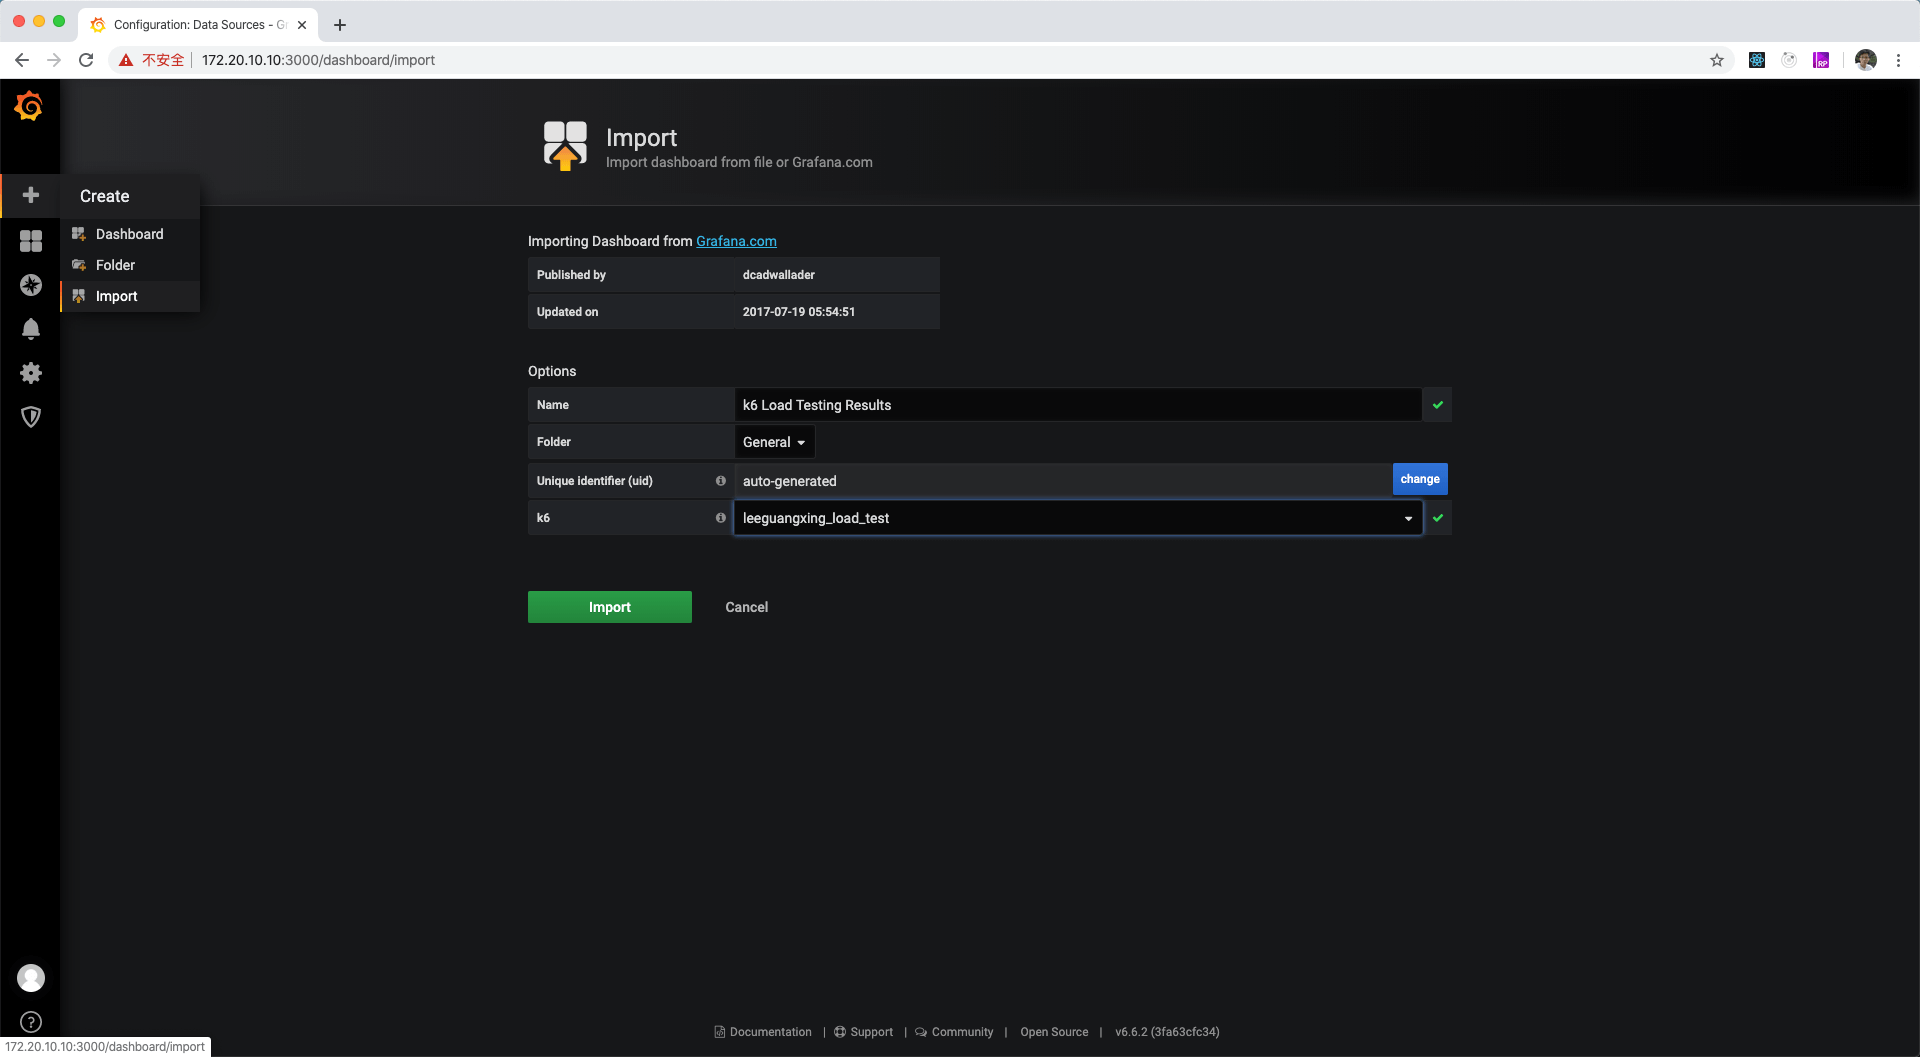Open the Dashboards icon in sidebar
1920x1057 pixels.
point(31,241)
